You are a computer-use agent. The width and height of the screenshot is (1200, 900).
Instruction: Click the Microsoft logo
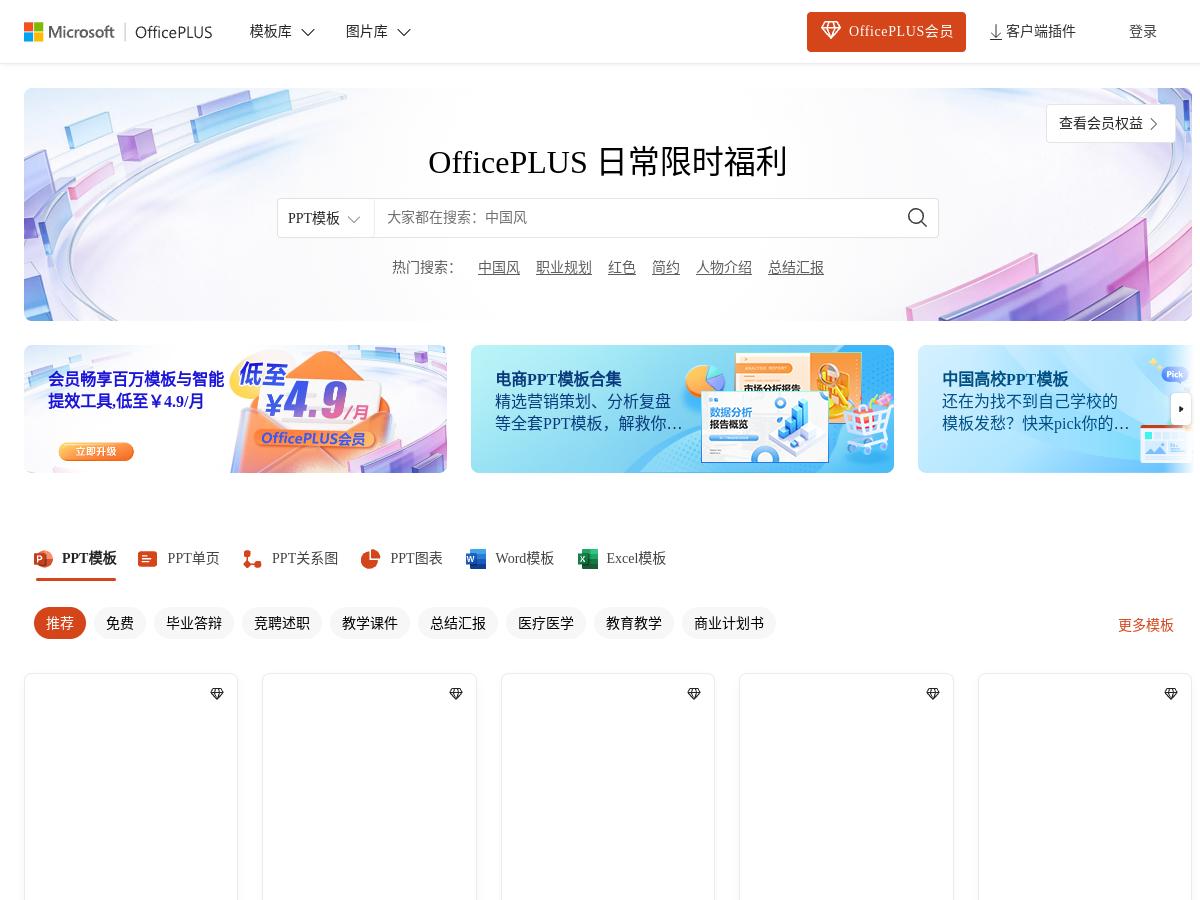pyautogui.click(x=69, y=32)
